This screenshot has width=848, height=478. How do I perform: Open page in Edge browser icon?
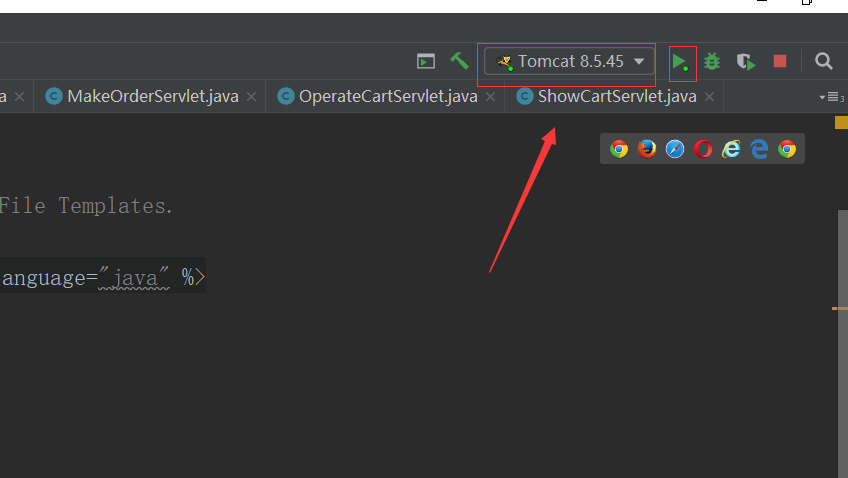click(x=759, y=149)
